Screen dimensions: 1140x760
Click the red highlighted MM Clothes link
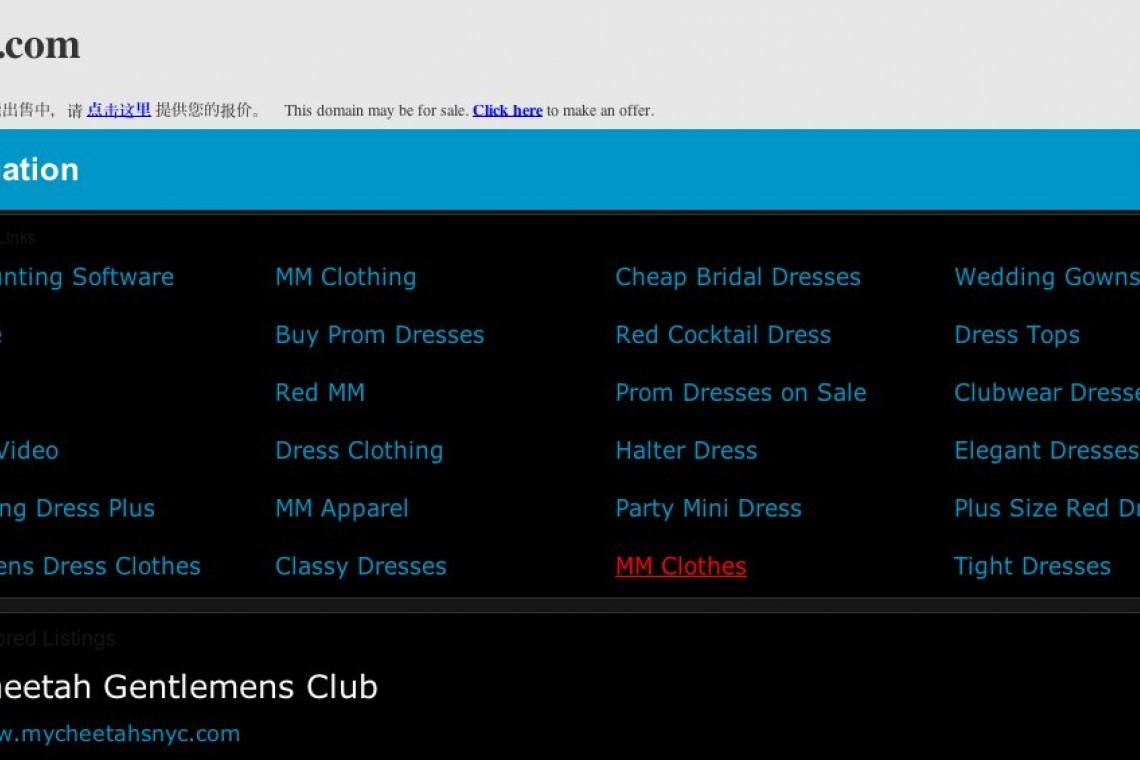(x=680, y=567)
